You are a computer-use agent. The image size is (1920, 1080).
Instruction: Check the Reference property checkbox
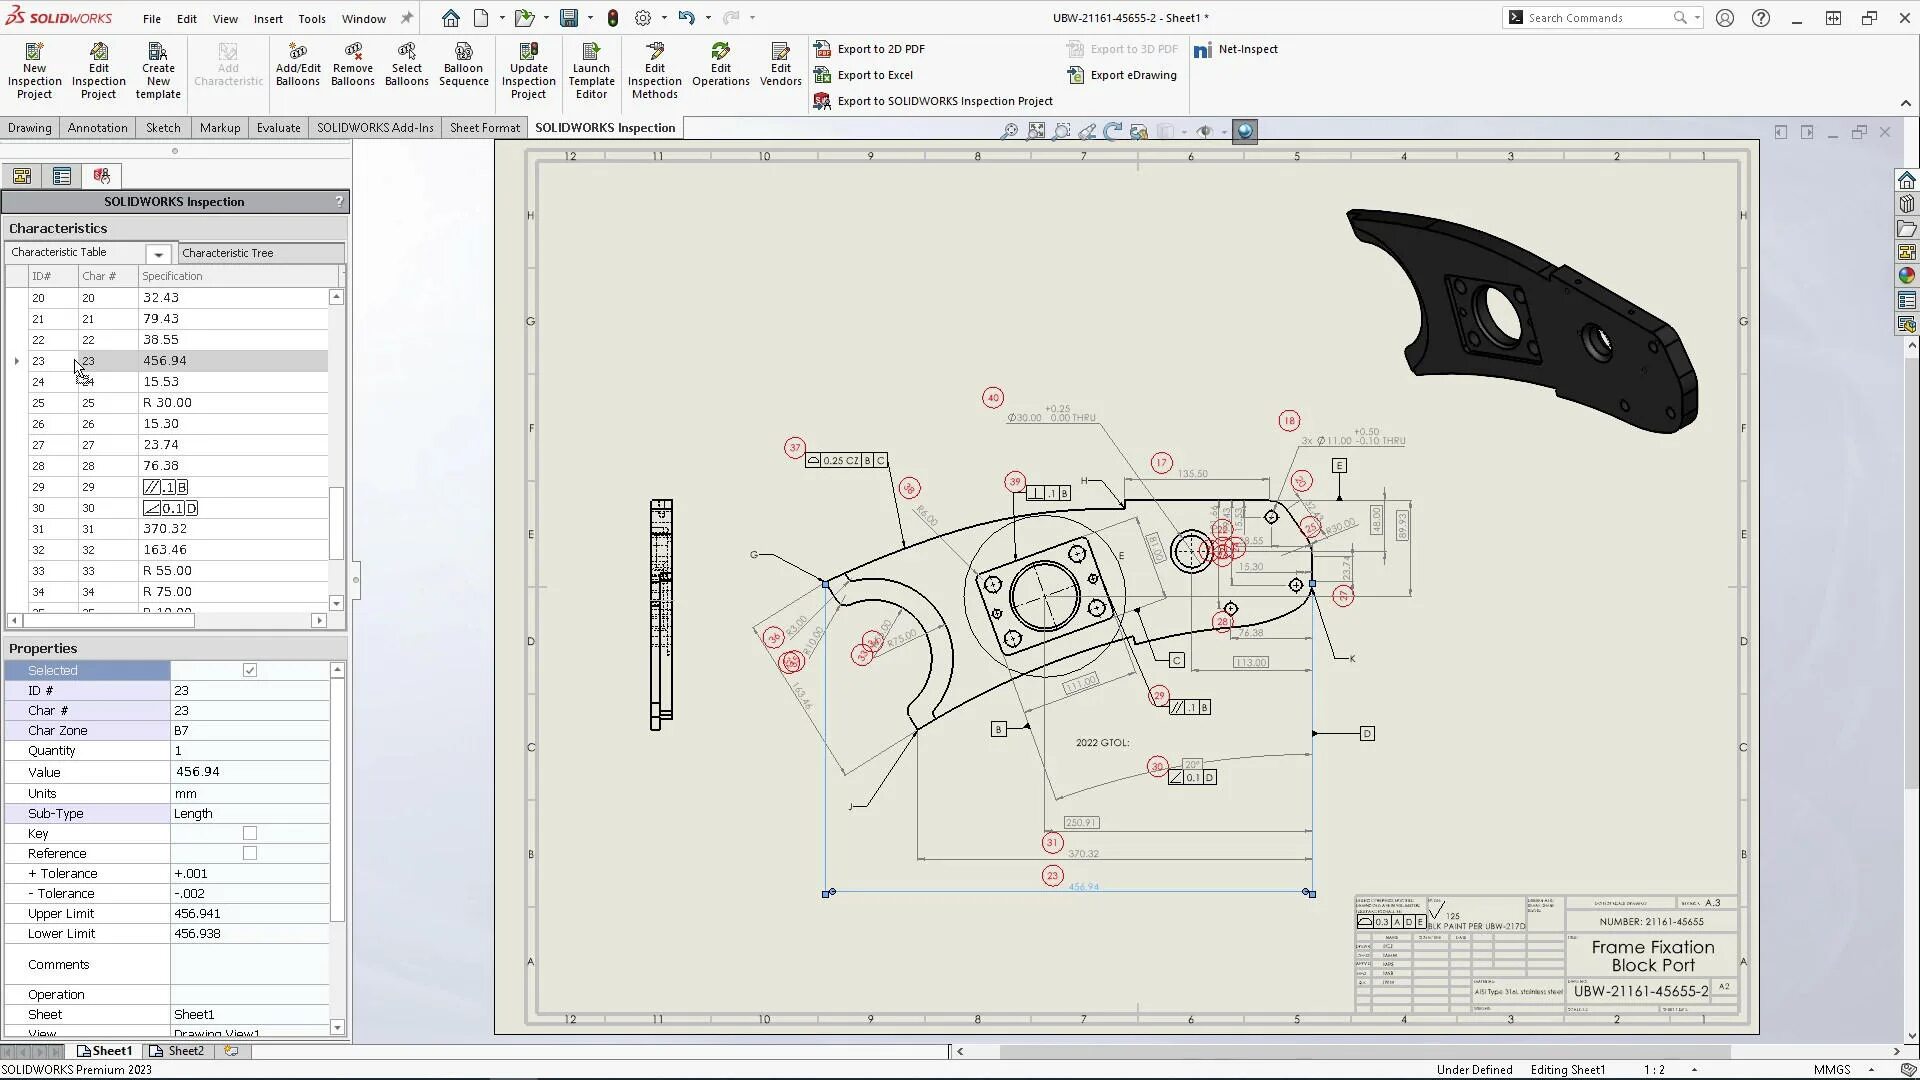coord(250,854)
